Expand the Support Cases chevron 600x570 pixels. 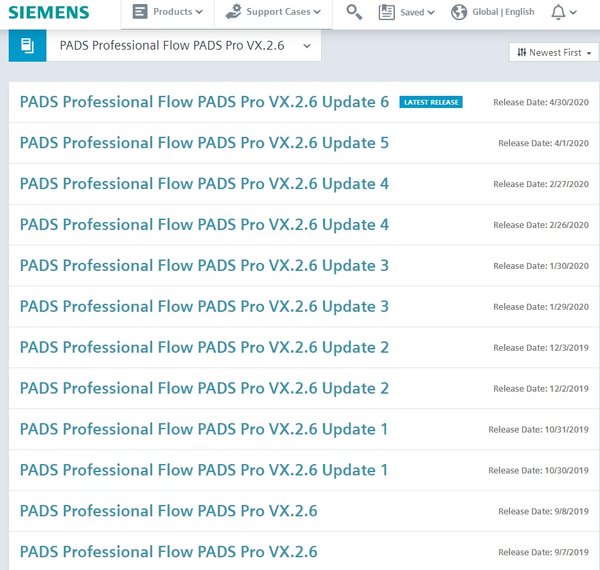tap(317, 12)
